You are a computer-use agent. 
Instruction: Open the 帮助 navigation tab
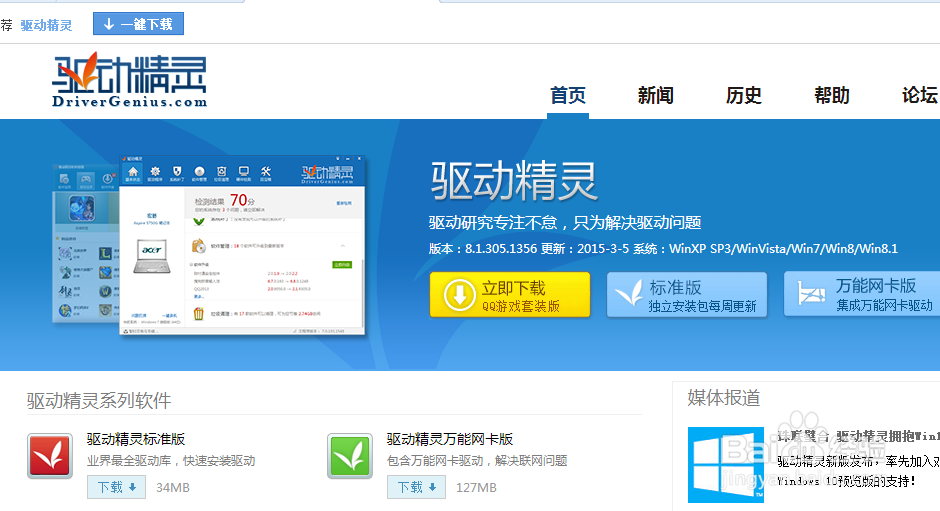click(831, 95)
